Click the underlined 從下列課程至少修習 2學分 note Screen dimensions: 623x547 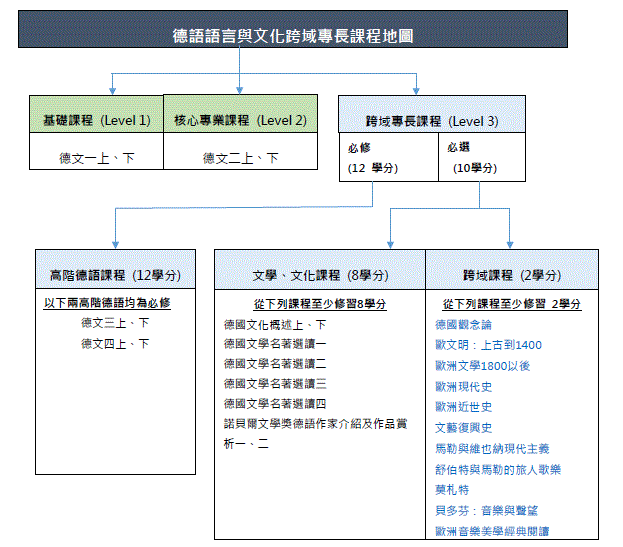(512, 304)
